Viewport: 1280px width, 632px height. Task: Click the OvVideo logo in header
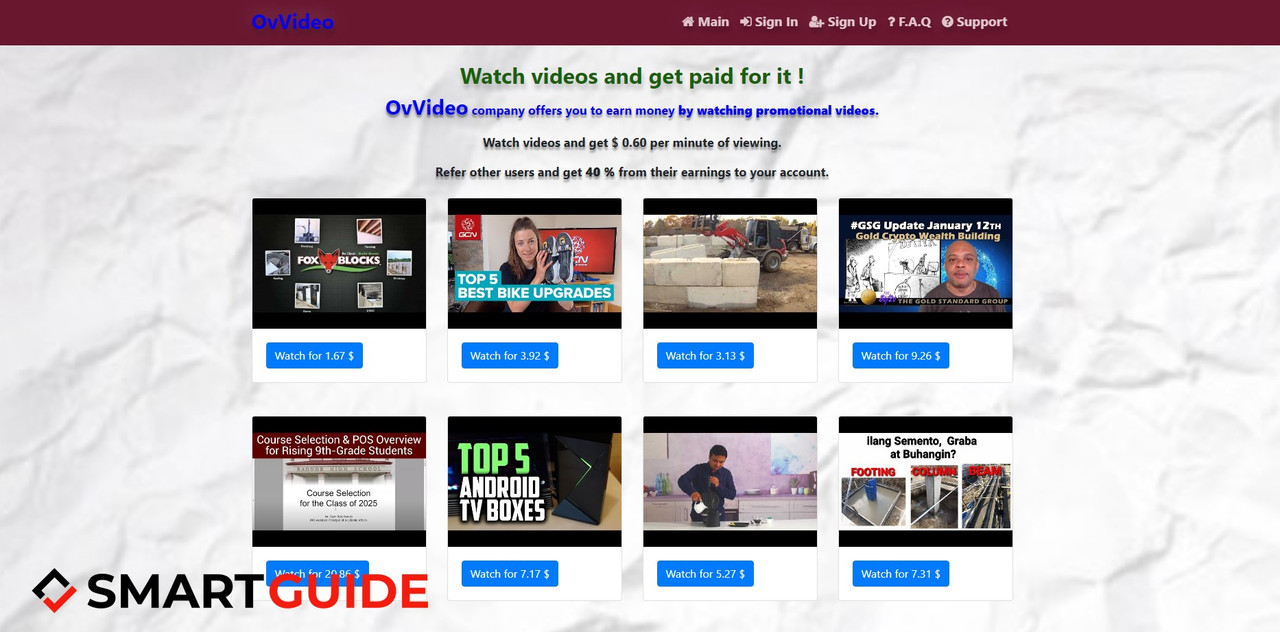point(293,22)
